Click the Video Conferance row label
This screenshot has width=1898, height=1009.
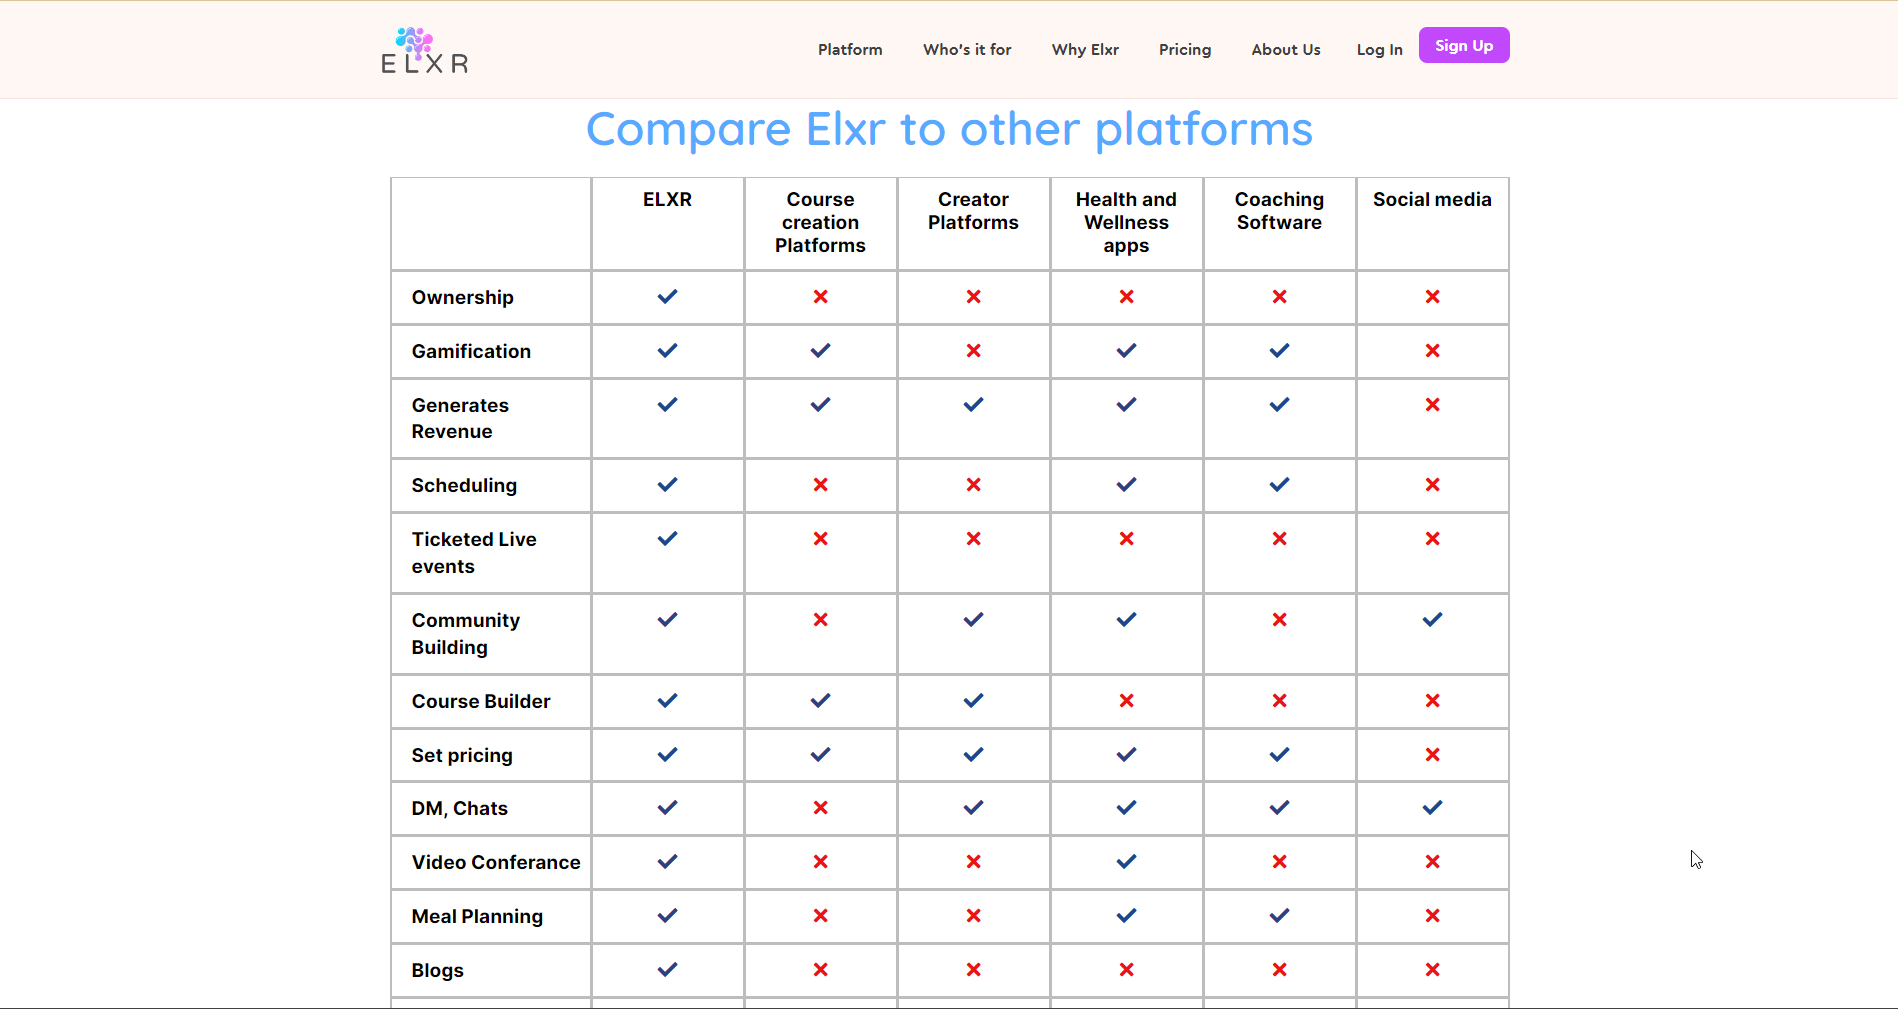[496, 862]
